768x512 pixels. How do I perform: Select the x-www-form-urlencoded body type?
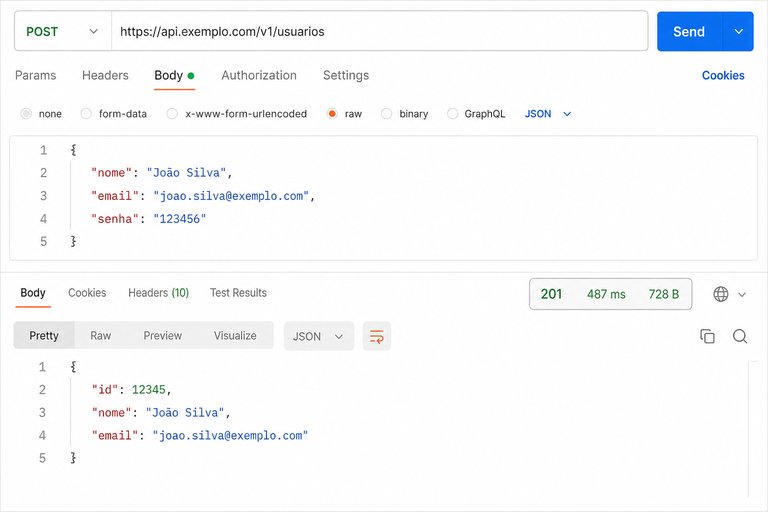tap(172, 114)
